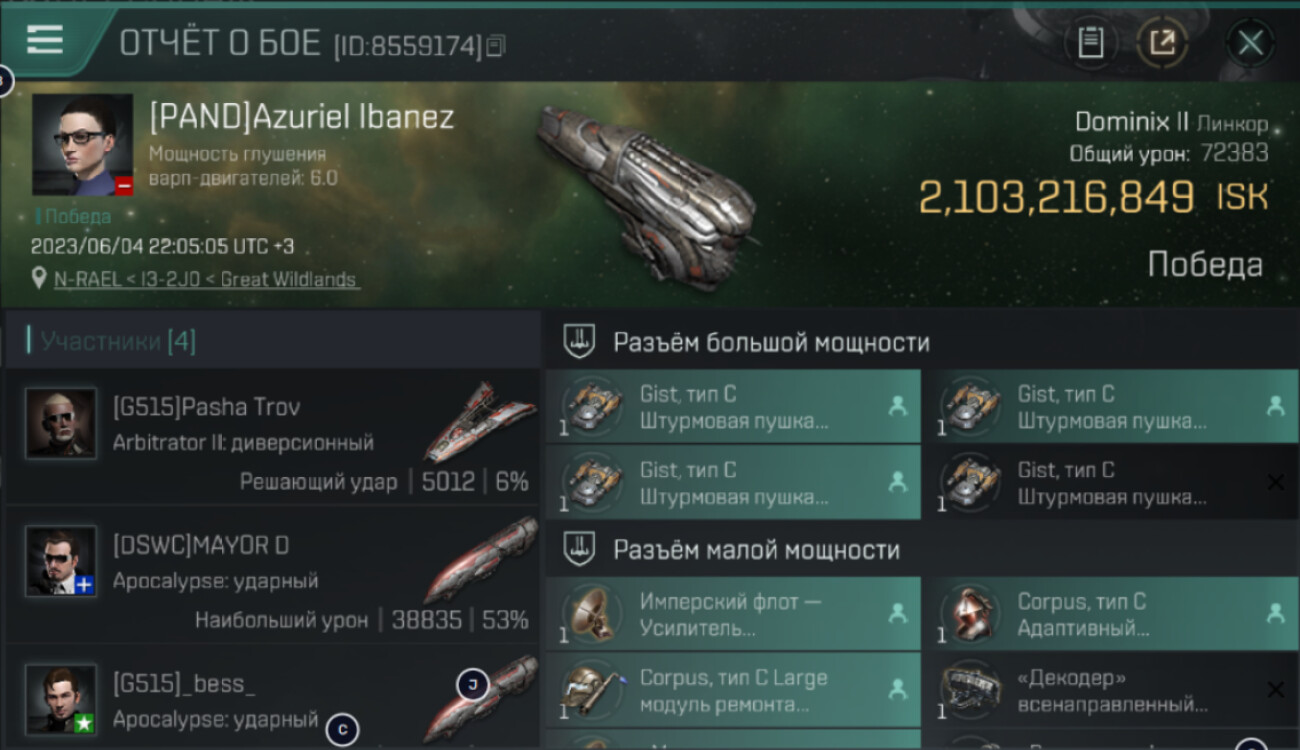Screen dimensions: 1300x750
Task: Copy the battle report ID
Action: click(497, 45)
